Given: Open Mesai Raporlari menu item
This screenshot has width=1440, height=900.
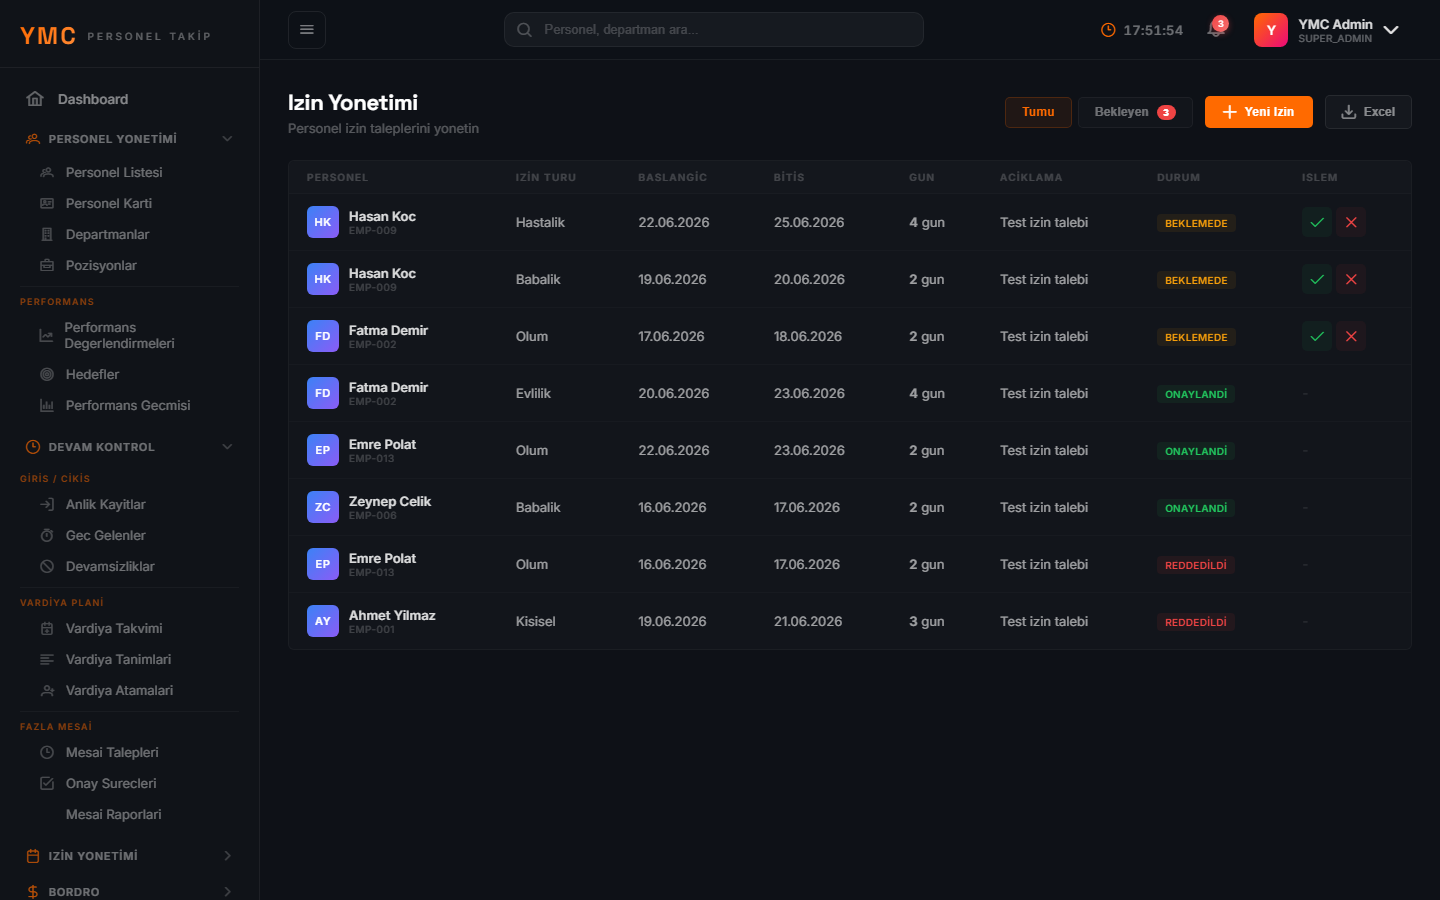Looking at the screenshot, I should pos(113,814).
